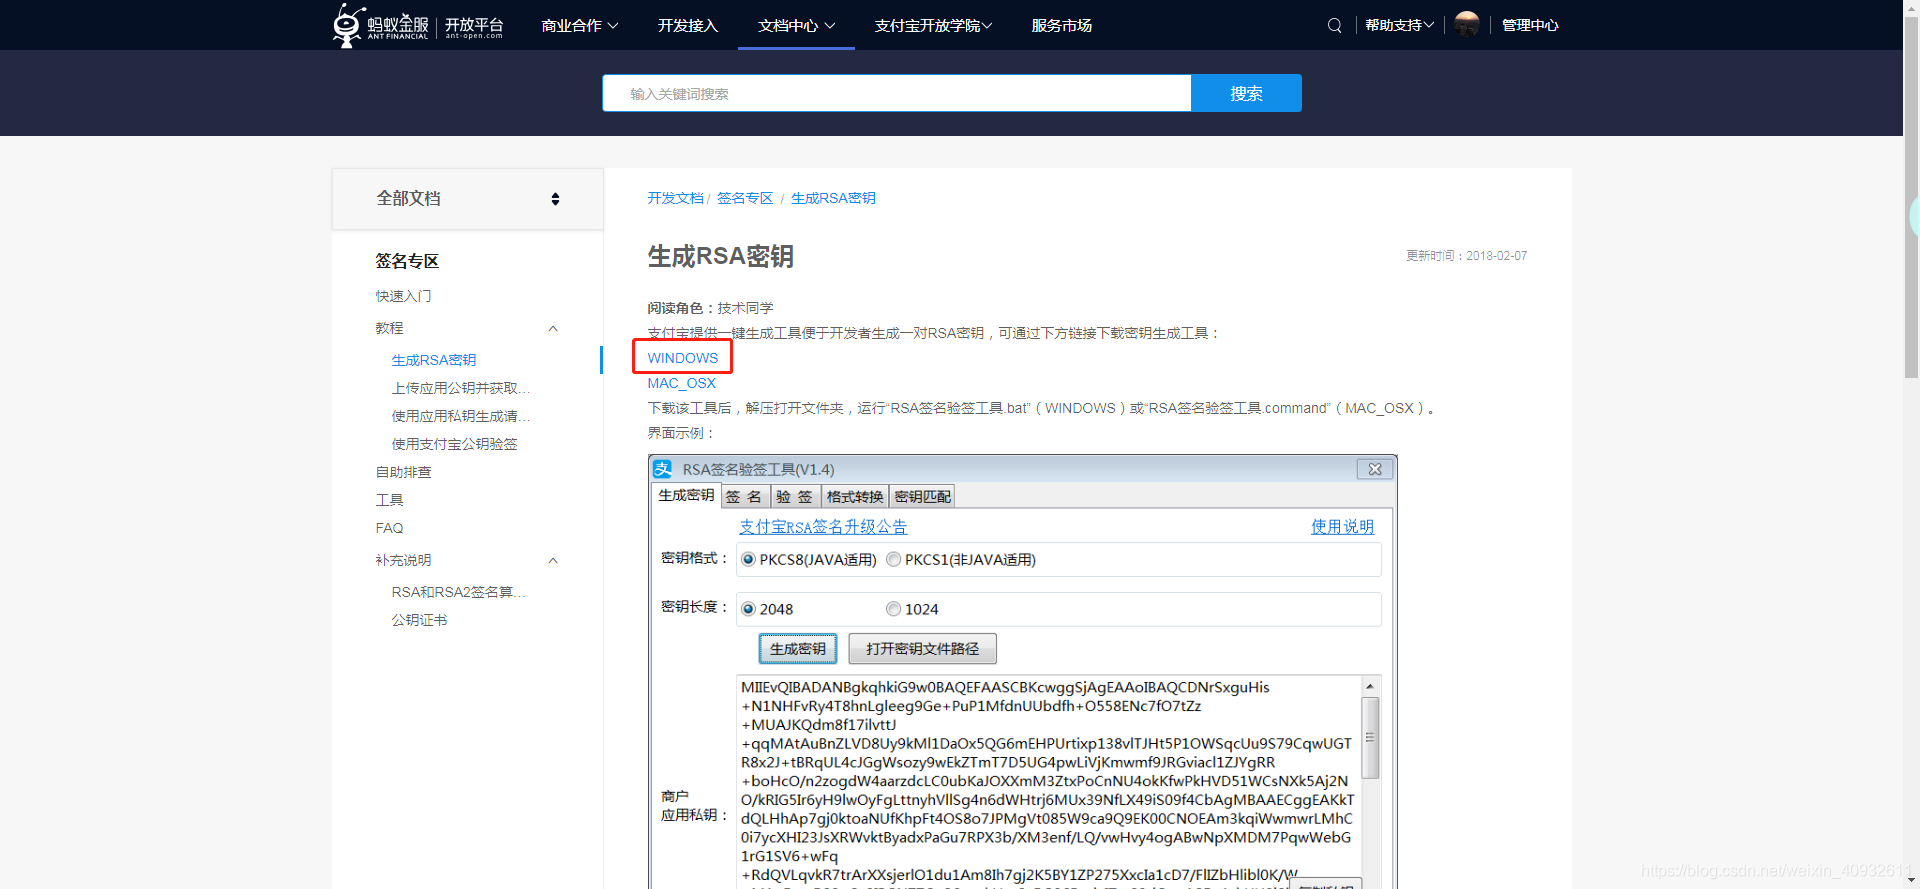Open the 使用说明 link
The image size is (1920, 889).
(x=1342, y=527)
